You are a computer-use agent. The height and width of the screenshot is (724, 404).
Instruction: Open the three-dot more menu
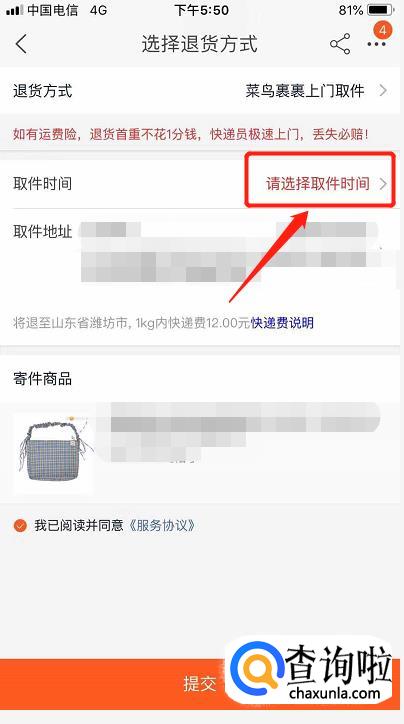click(x=376, y=45)
